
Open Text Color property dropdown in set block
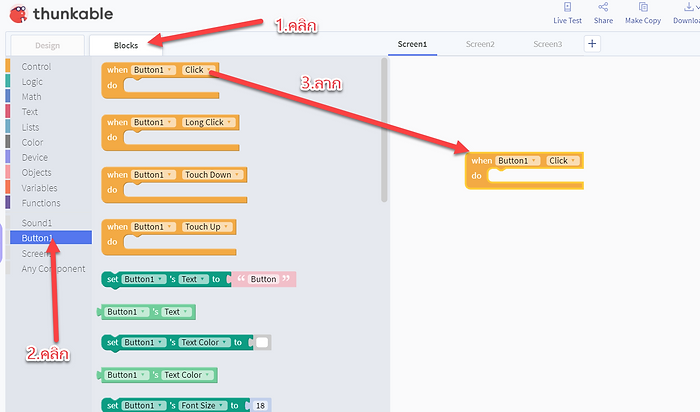coord(205,342)
